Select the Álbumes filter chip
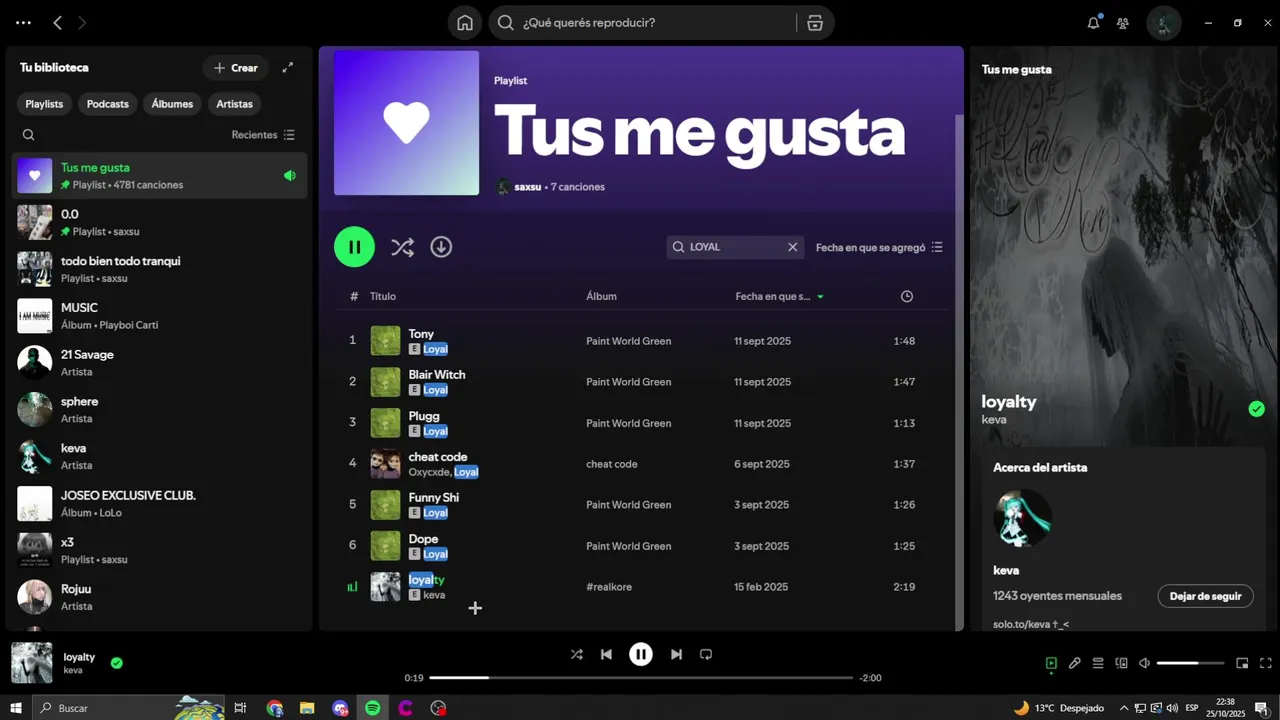This screenshot has width=1280, height=720. [x=172, y=104]
